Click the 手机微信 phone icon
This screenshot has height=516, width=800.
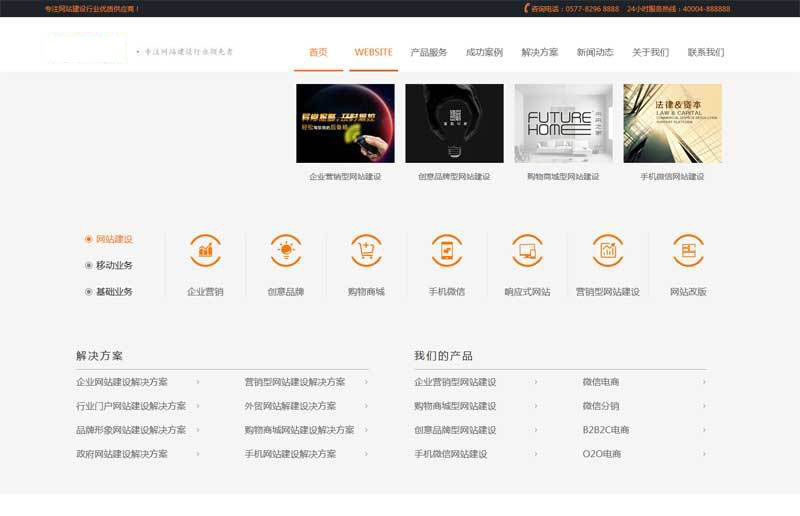pos(447,250)
